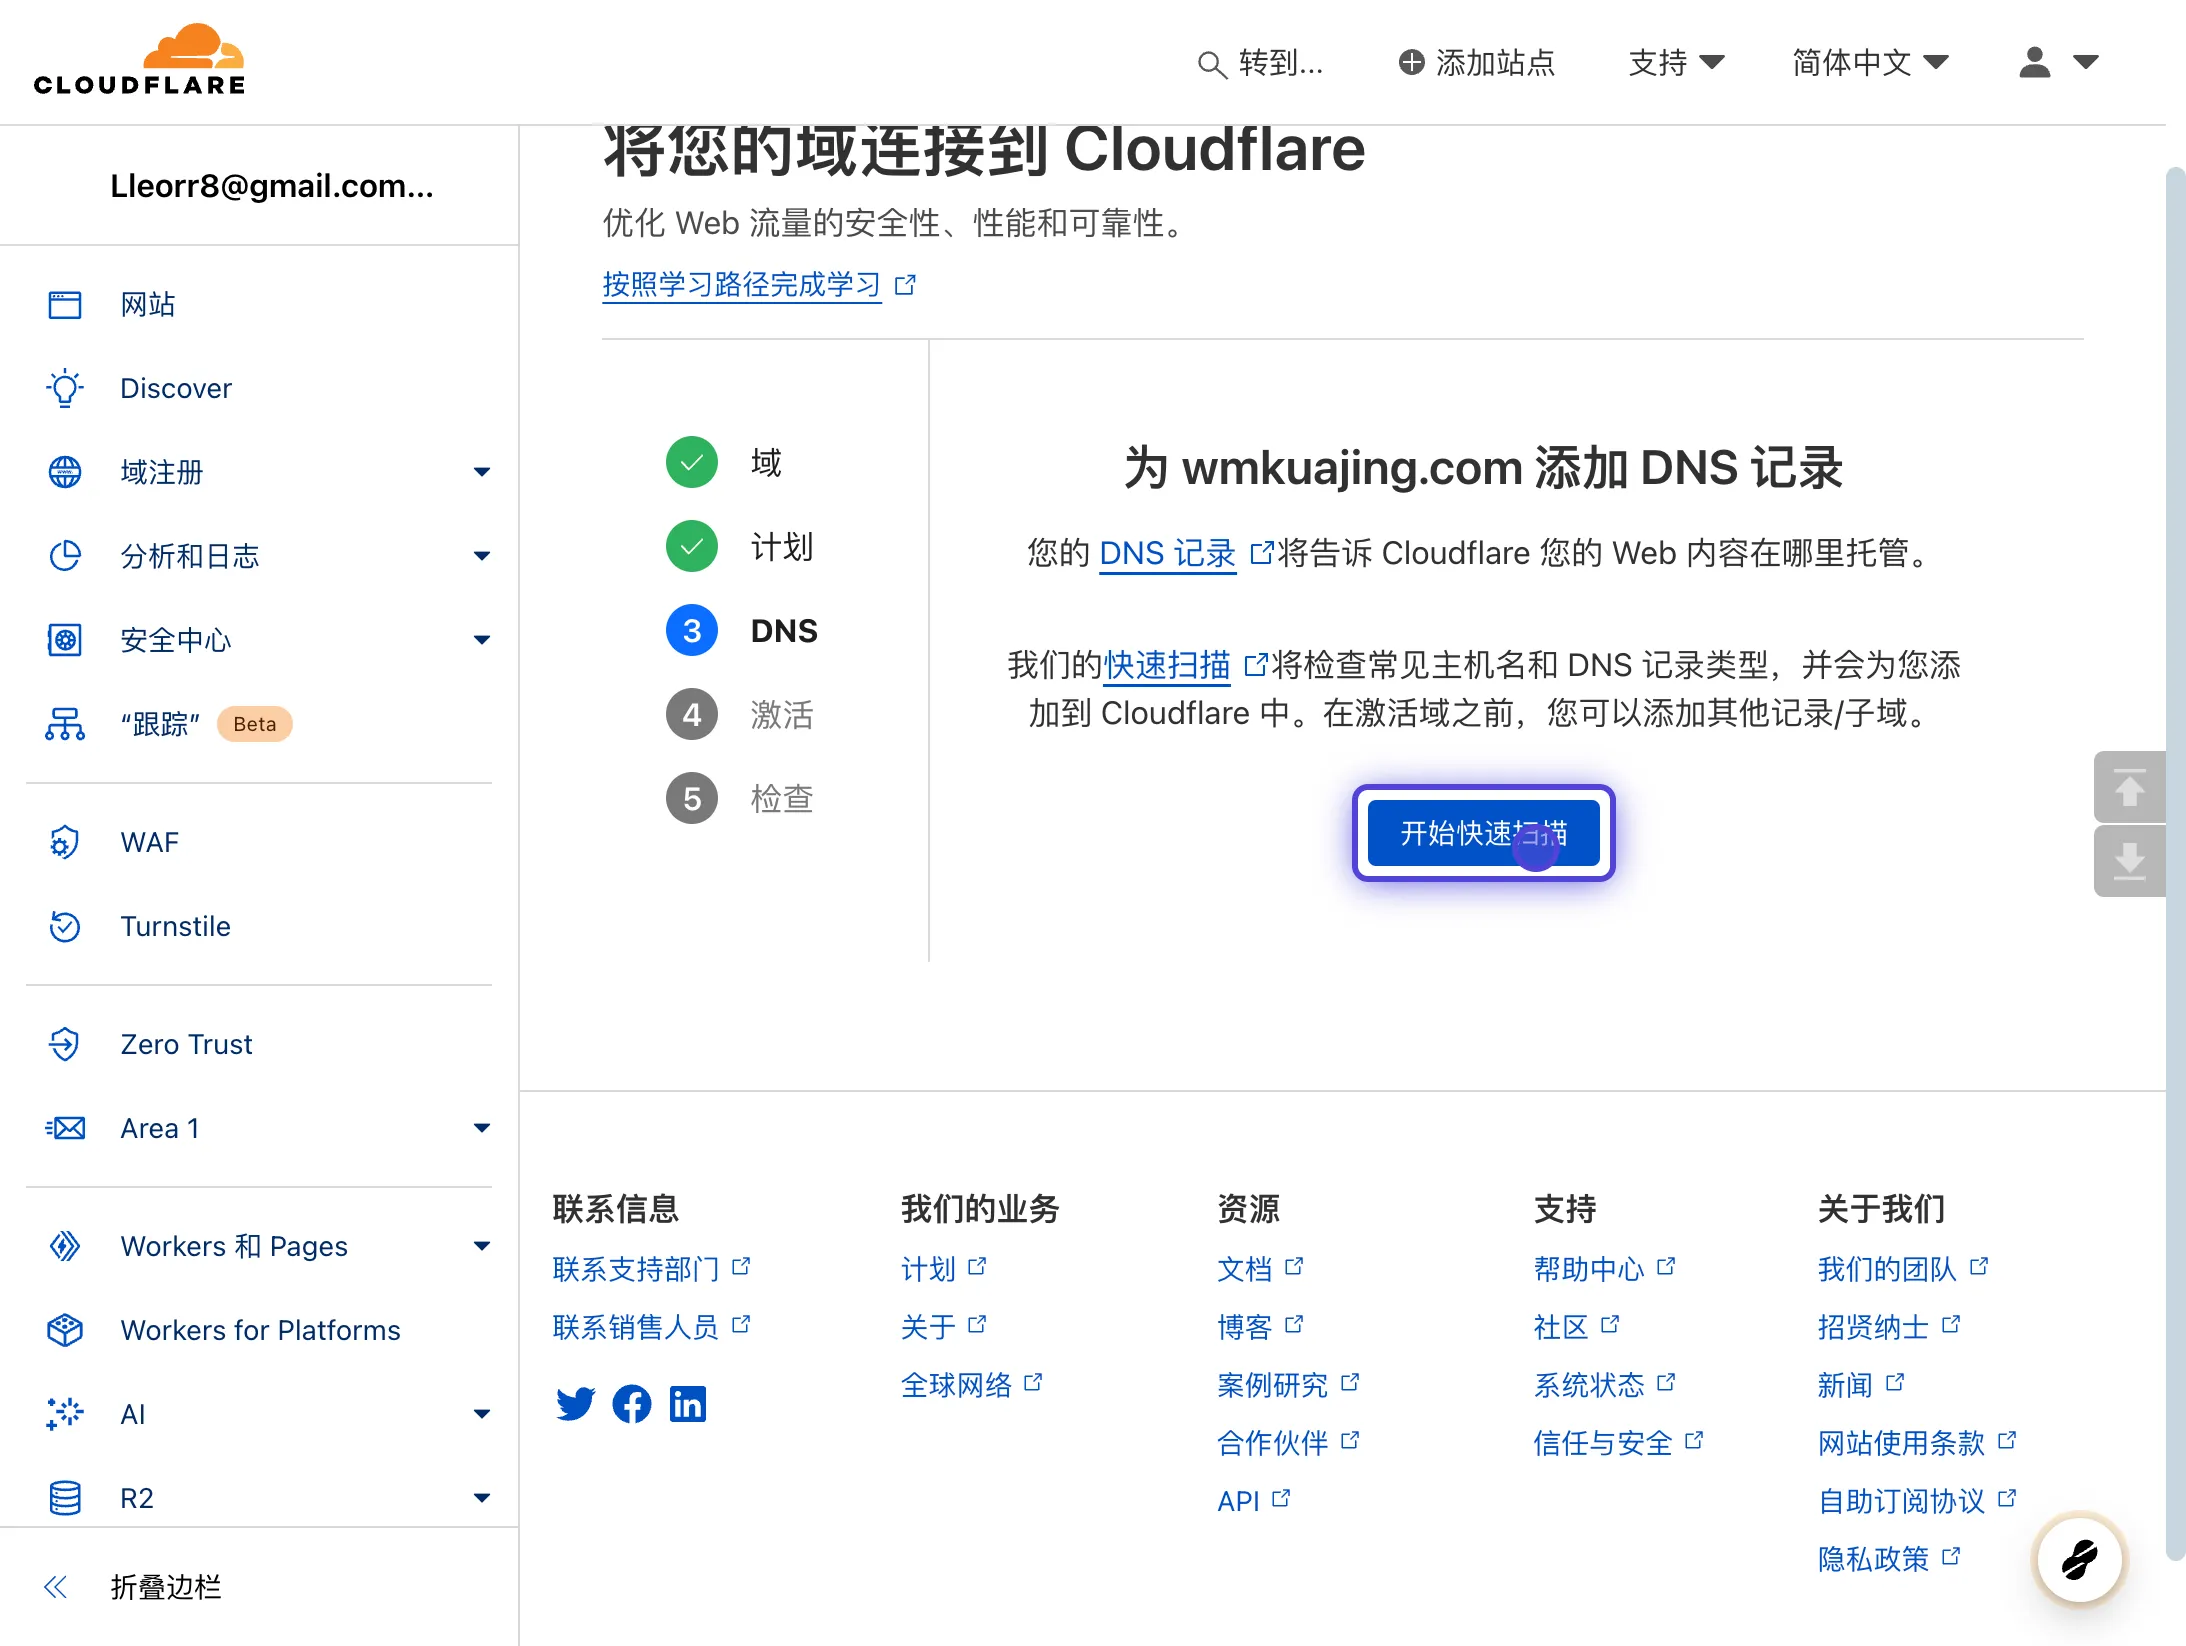Open the chat widget bubble
Screen dimensions: 2186x1646
pyautogui.click(x=2078, y=1559)
